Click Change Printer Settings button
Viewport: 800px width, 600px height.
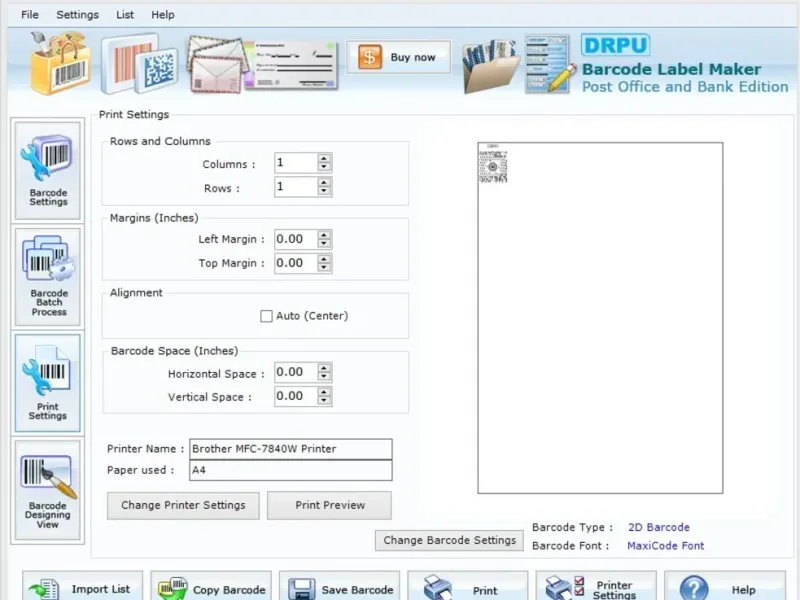click(183, 505)
